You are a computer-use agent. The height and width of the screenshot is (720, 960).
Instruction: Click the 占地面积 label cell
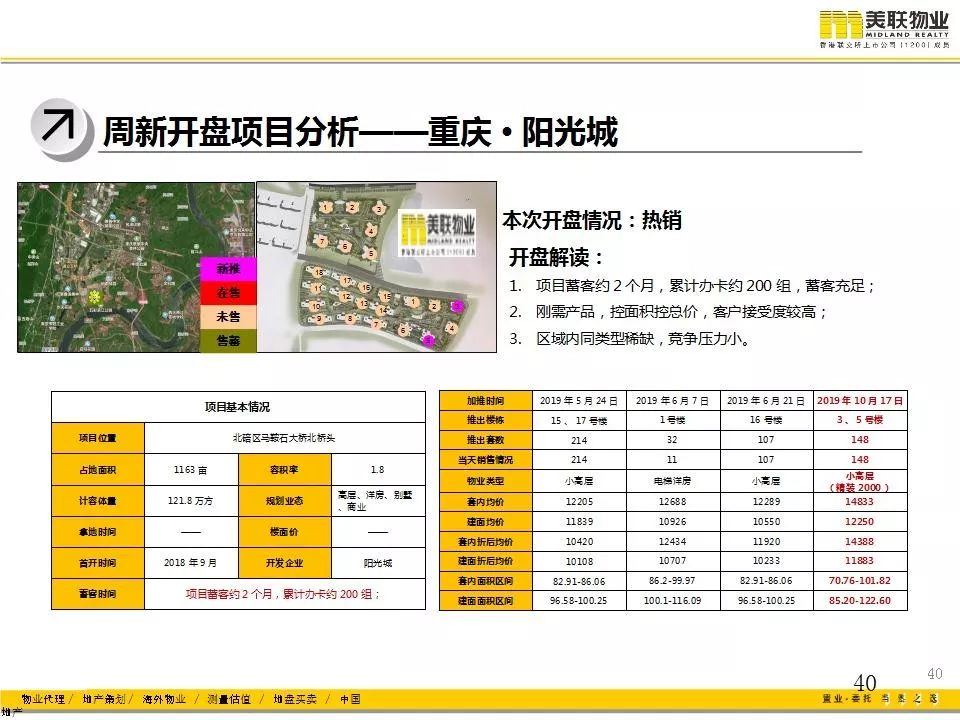[x=98, y=470]
